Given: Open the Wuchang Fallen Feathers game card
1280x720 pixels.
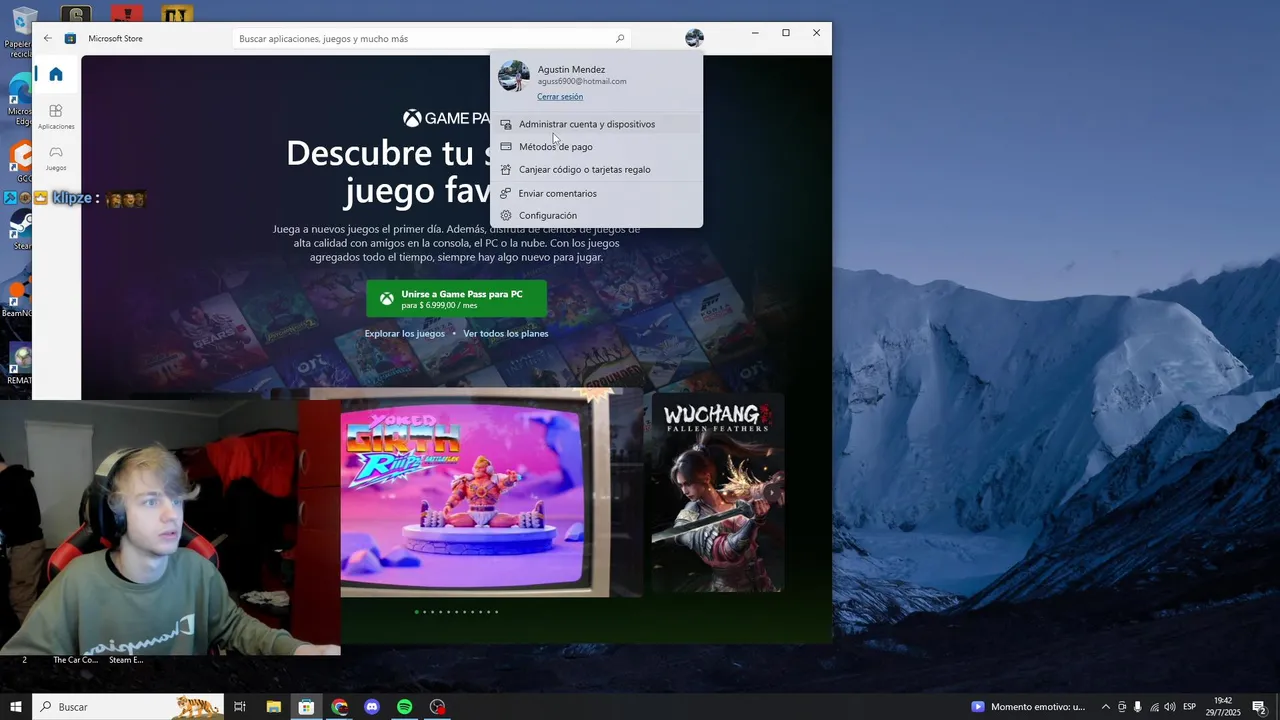Looking at the screenshot, I should (717, 493).
